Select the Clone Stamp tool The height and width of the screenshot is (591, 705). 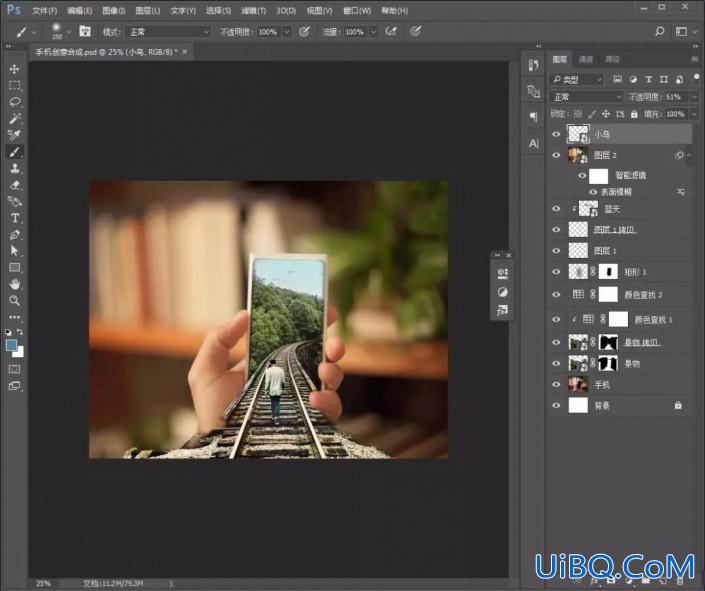[x=14, y=169]
